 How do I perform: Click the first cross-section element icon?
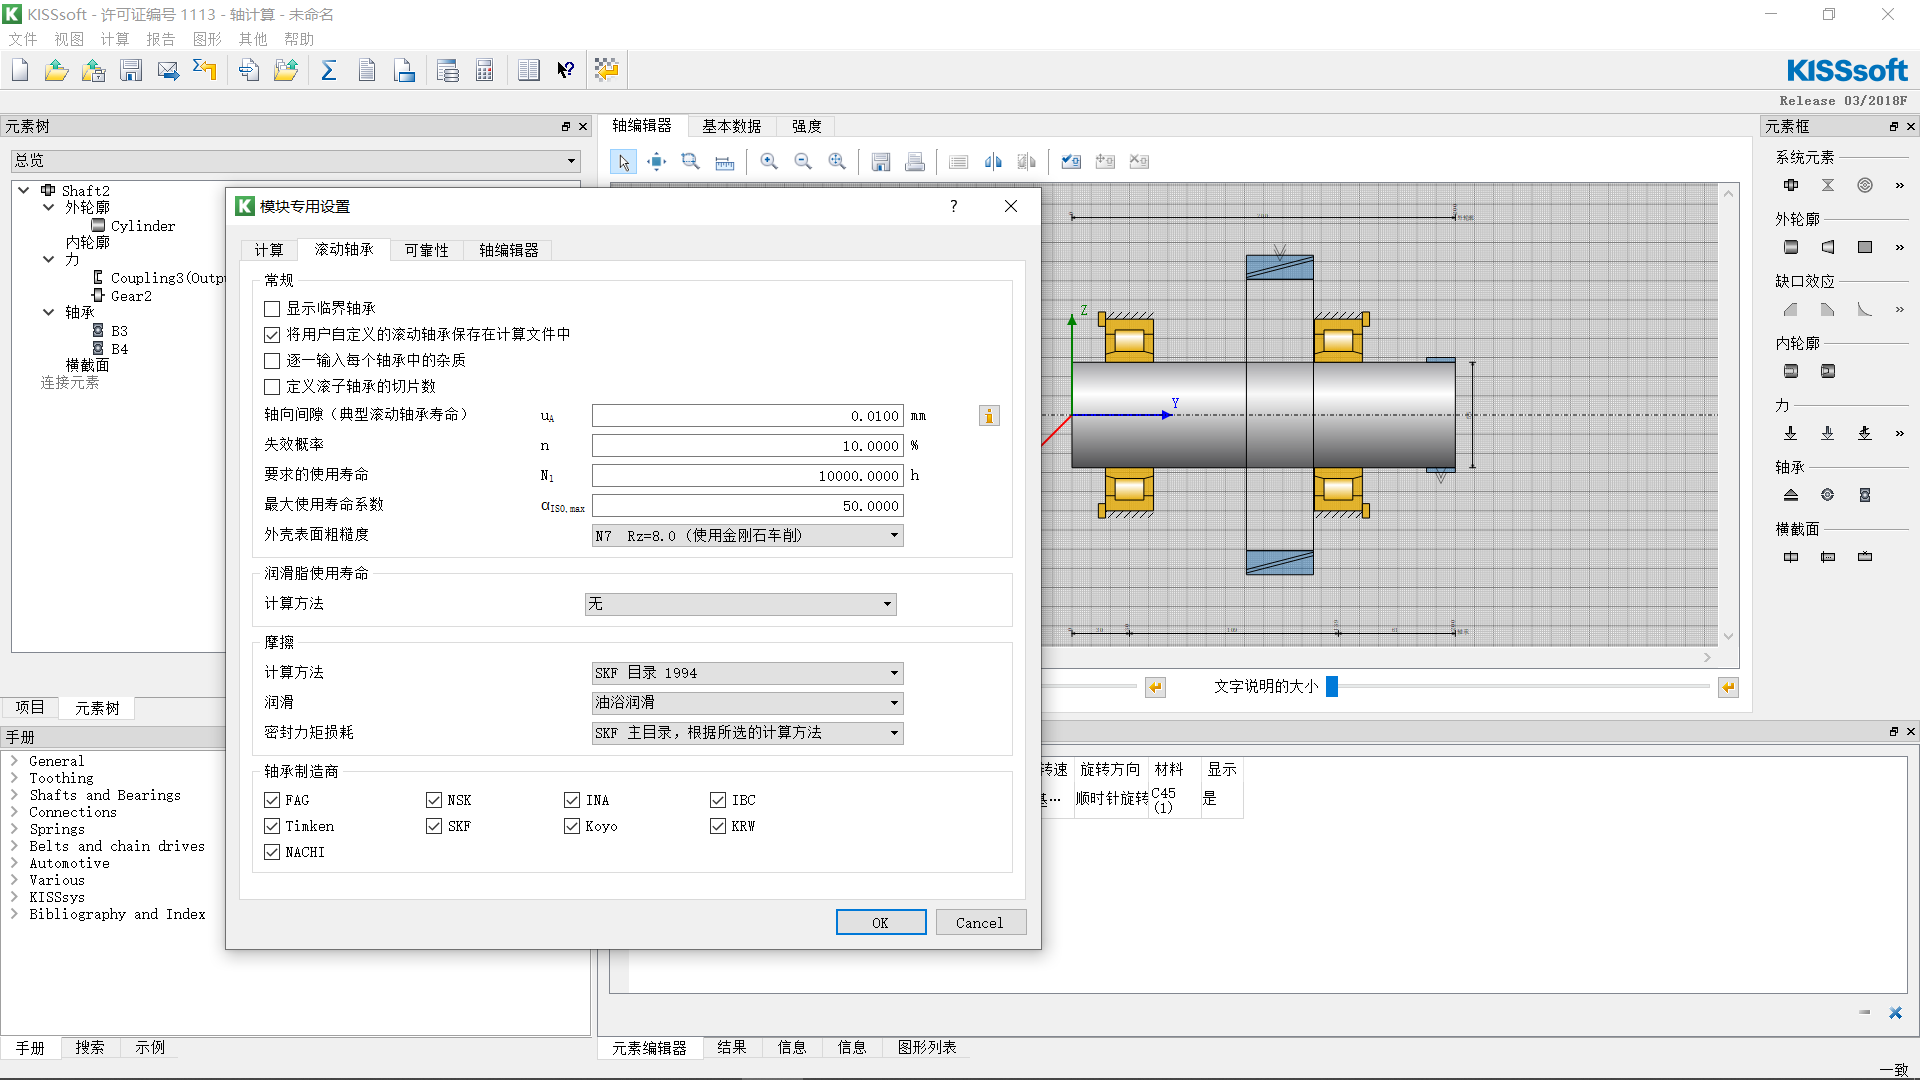click(x=1791, y=557)
